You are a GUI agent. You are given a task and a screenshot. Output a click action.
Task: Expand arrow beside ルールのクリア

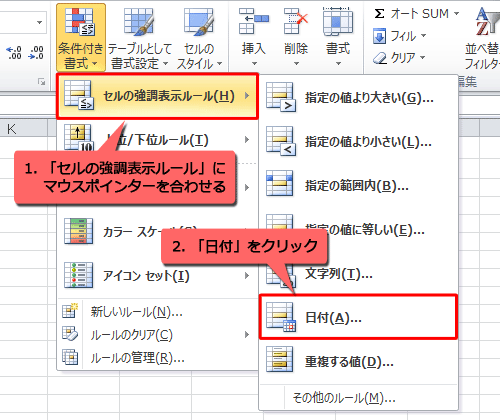[x=247, y=334]
